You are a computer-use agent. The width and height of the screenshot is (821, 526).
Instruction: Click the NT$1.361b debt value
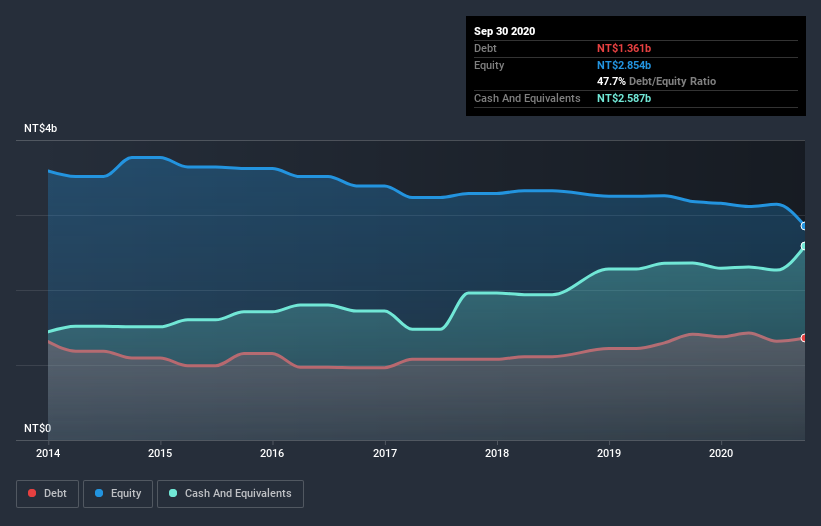(624, 48)
